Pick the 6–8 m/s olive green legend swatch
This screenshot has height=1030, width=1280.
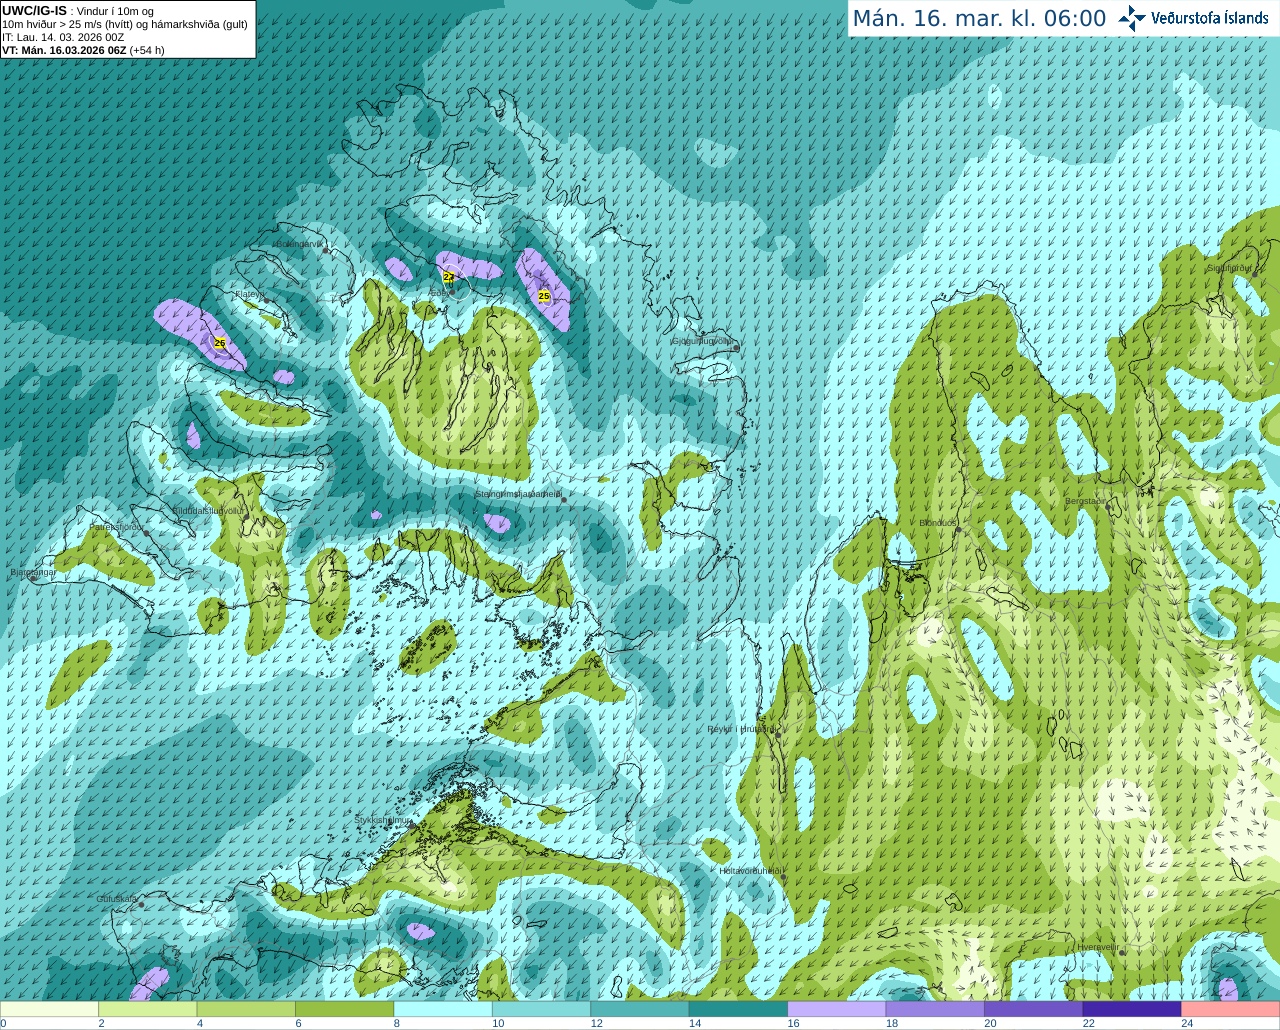point(345,1009)
